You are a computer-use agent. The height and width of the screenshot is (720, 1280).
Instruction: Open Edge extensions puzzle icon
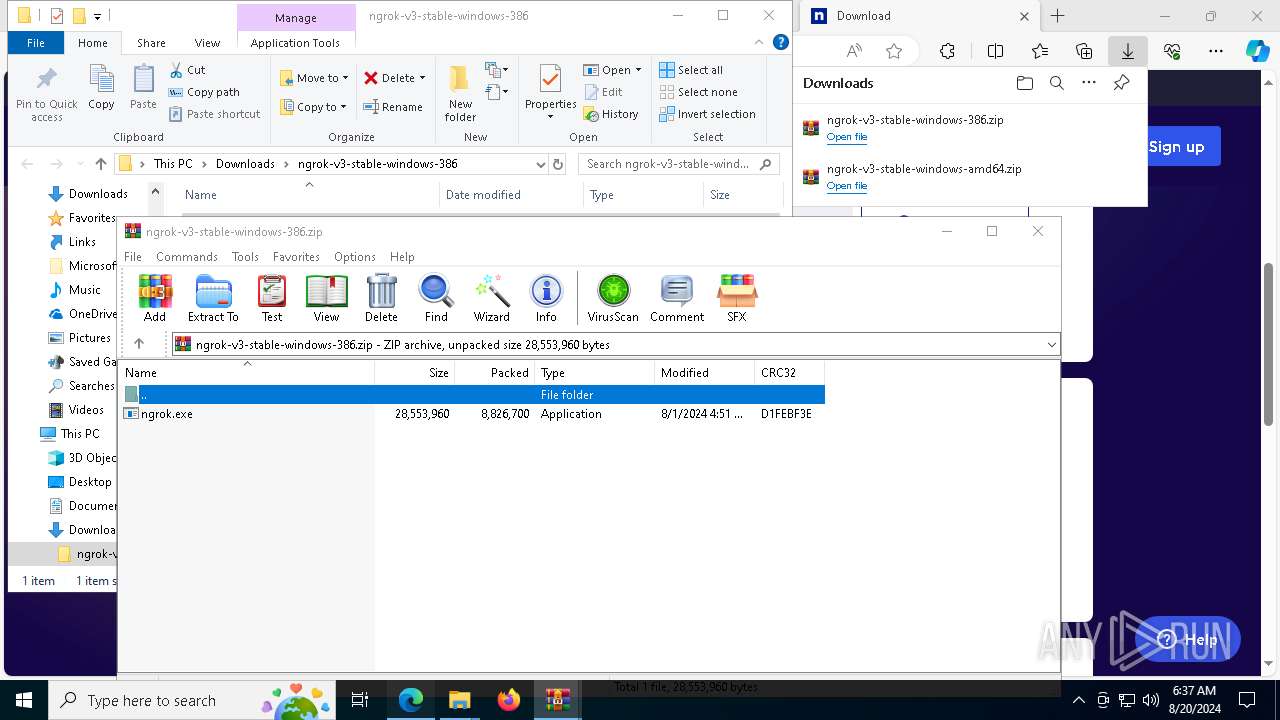[x=947, y=51]
